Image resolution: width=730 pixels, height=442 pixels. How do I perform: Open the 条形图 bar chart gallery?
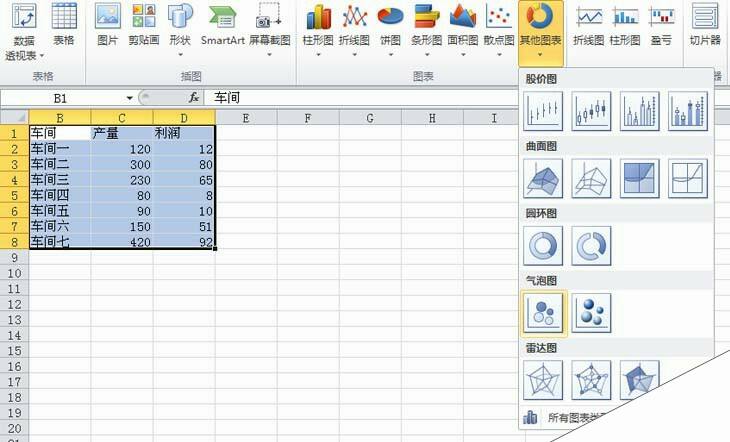[x=426, y=29]
